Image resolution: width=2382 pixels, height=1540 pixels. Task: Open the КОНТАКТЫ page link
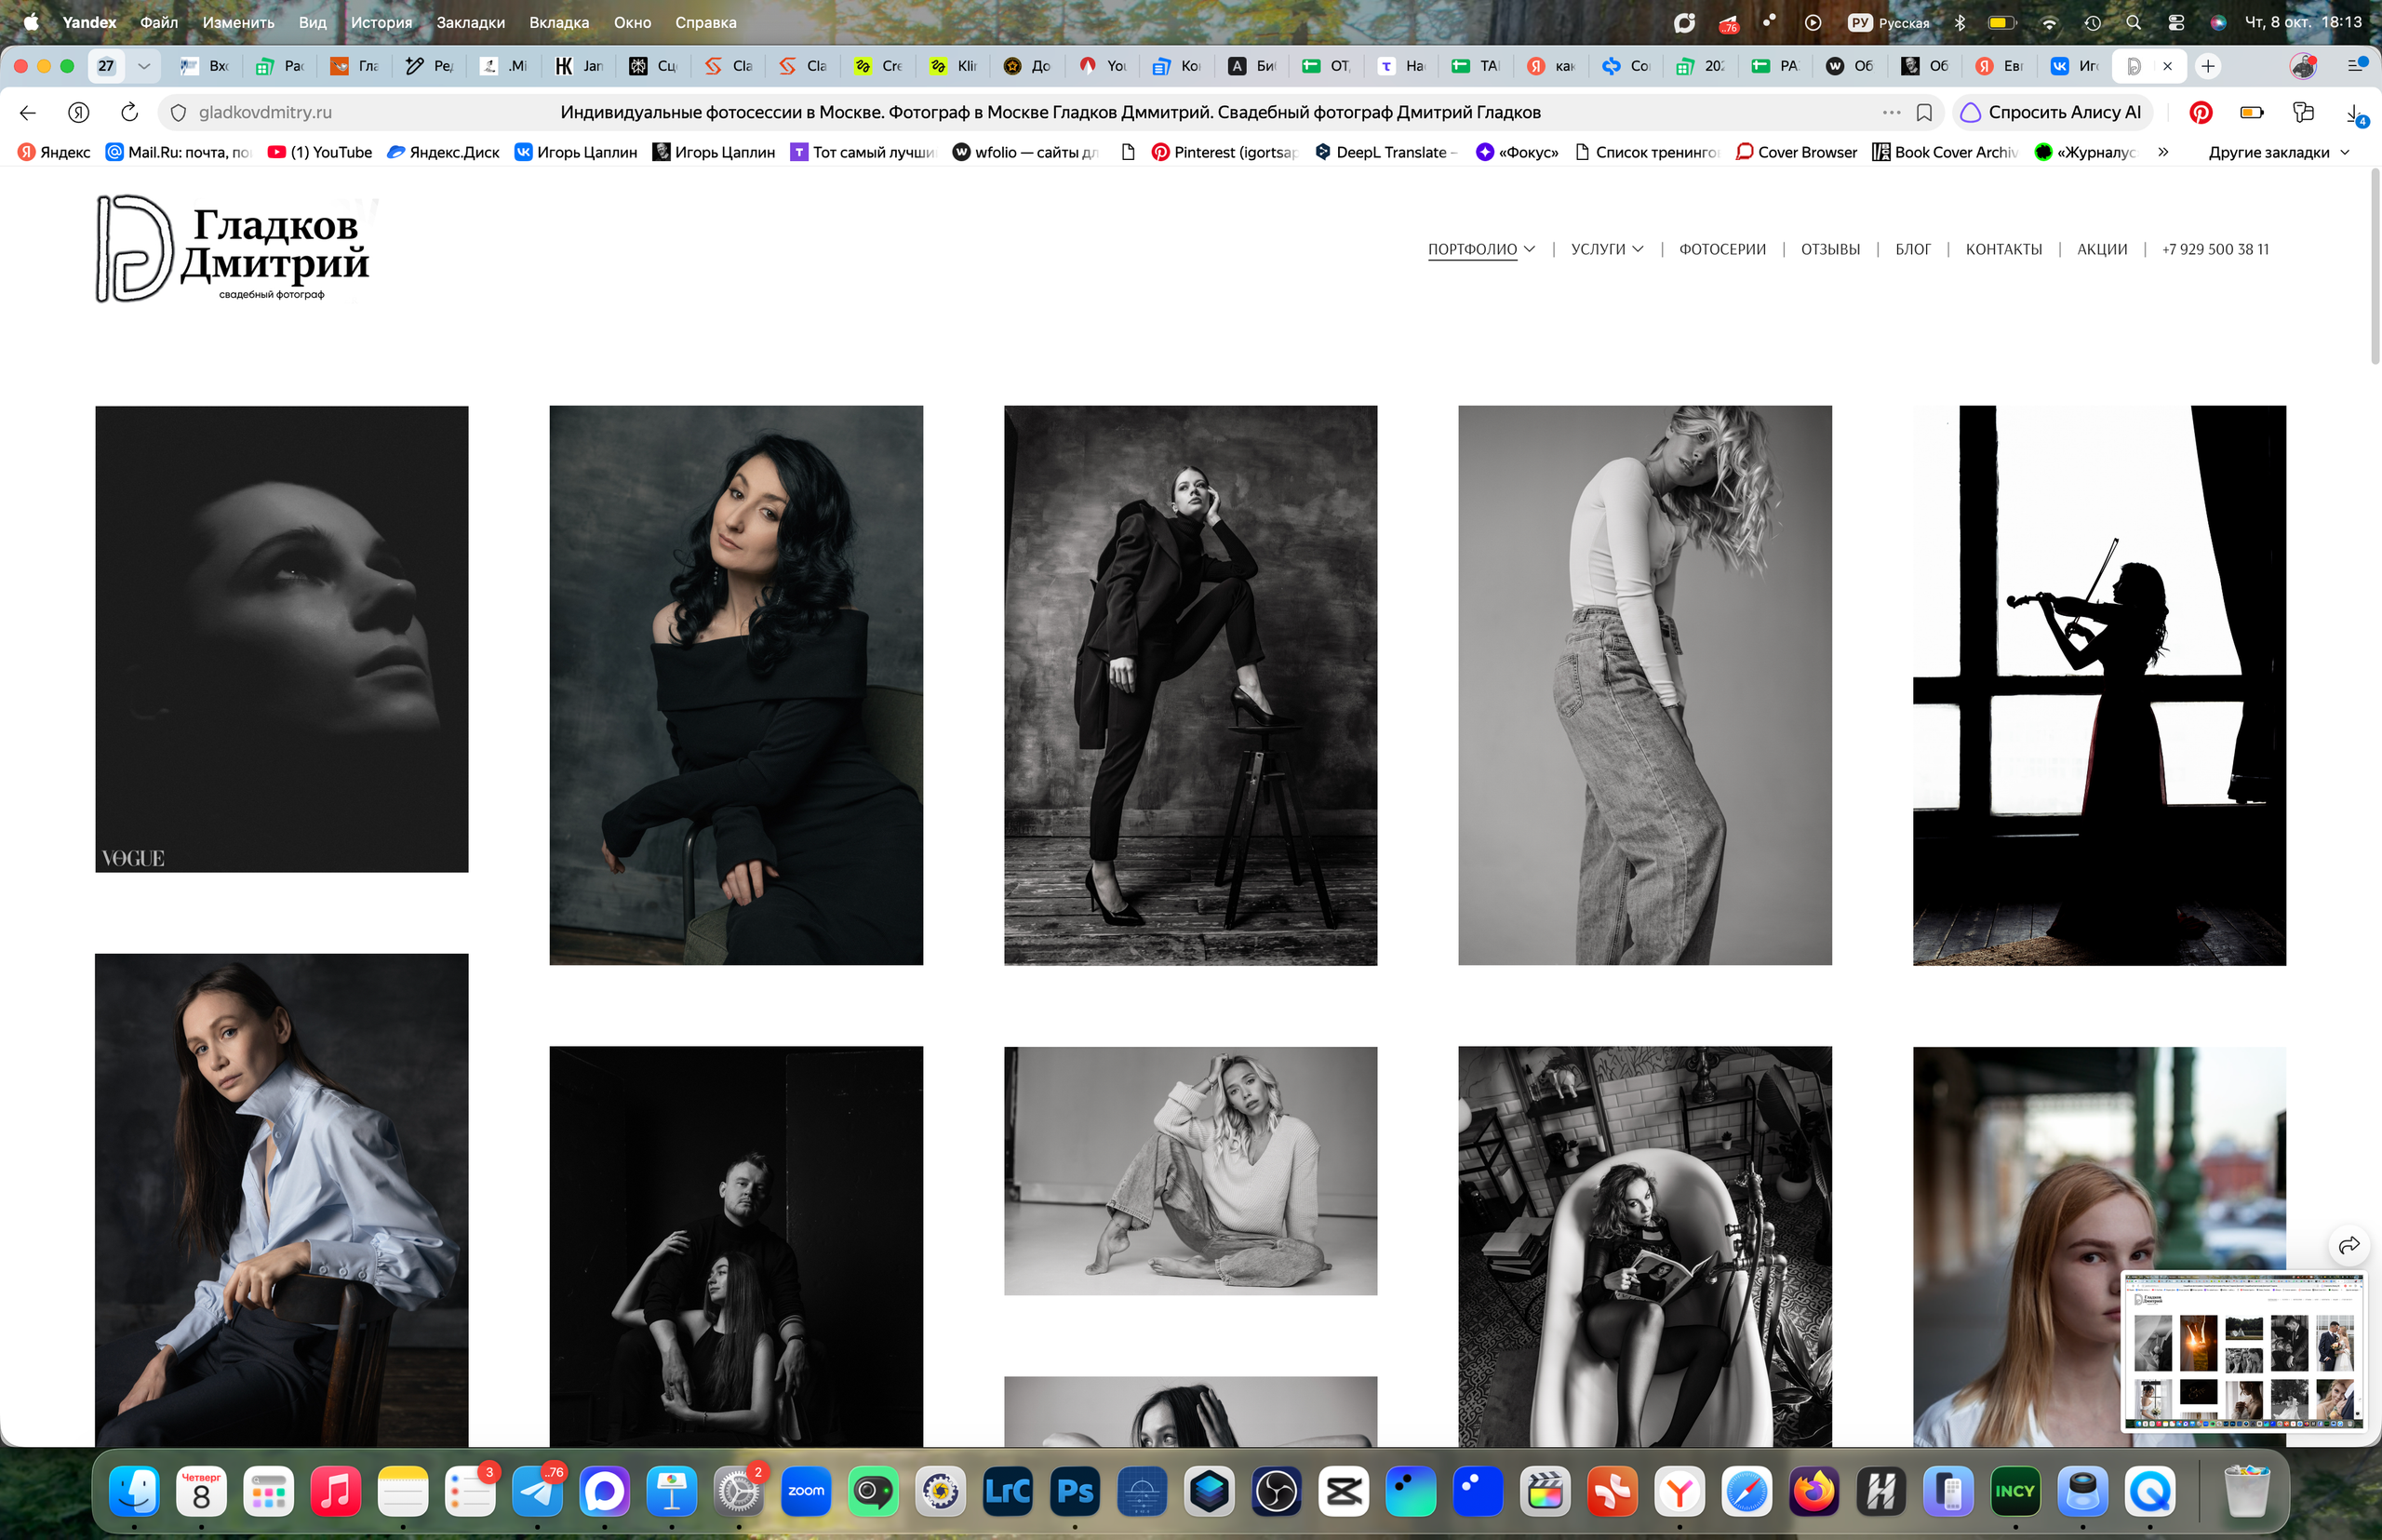pyautogui.click(x=2003, y=249)
